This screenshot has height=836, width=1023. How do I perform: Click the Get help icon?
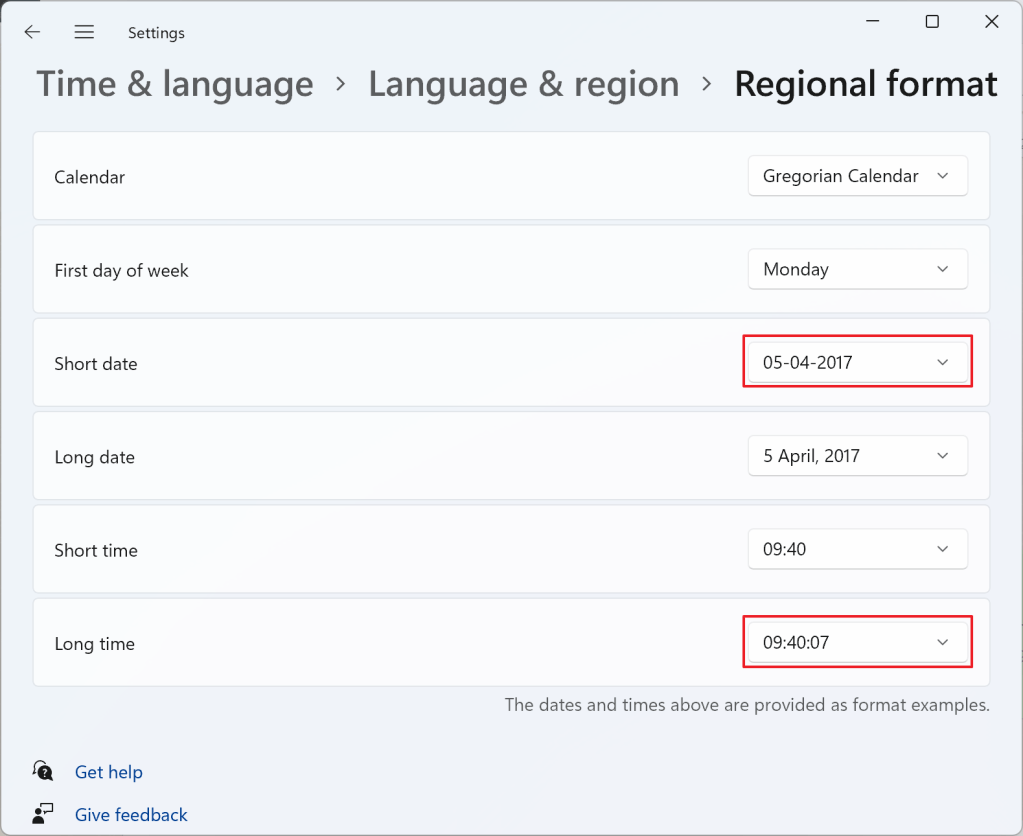43,771
